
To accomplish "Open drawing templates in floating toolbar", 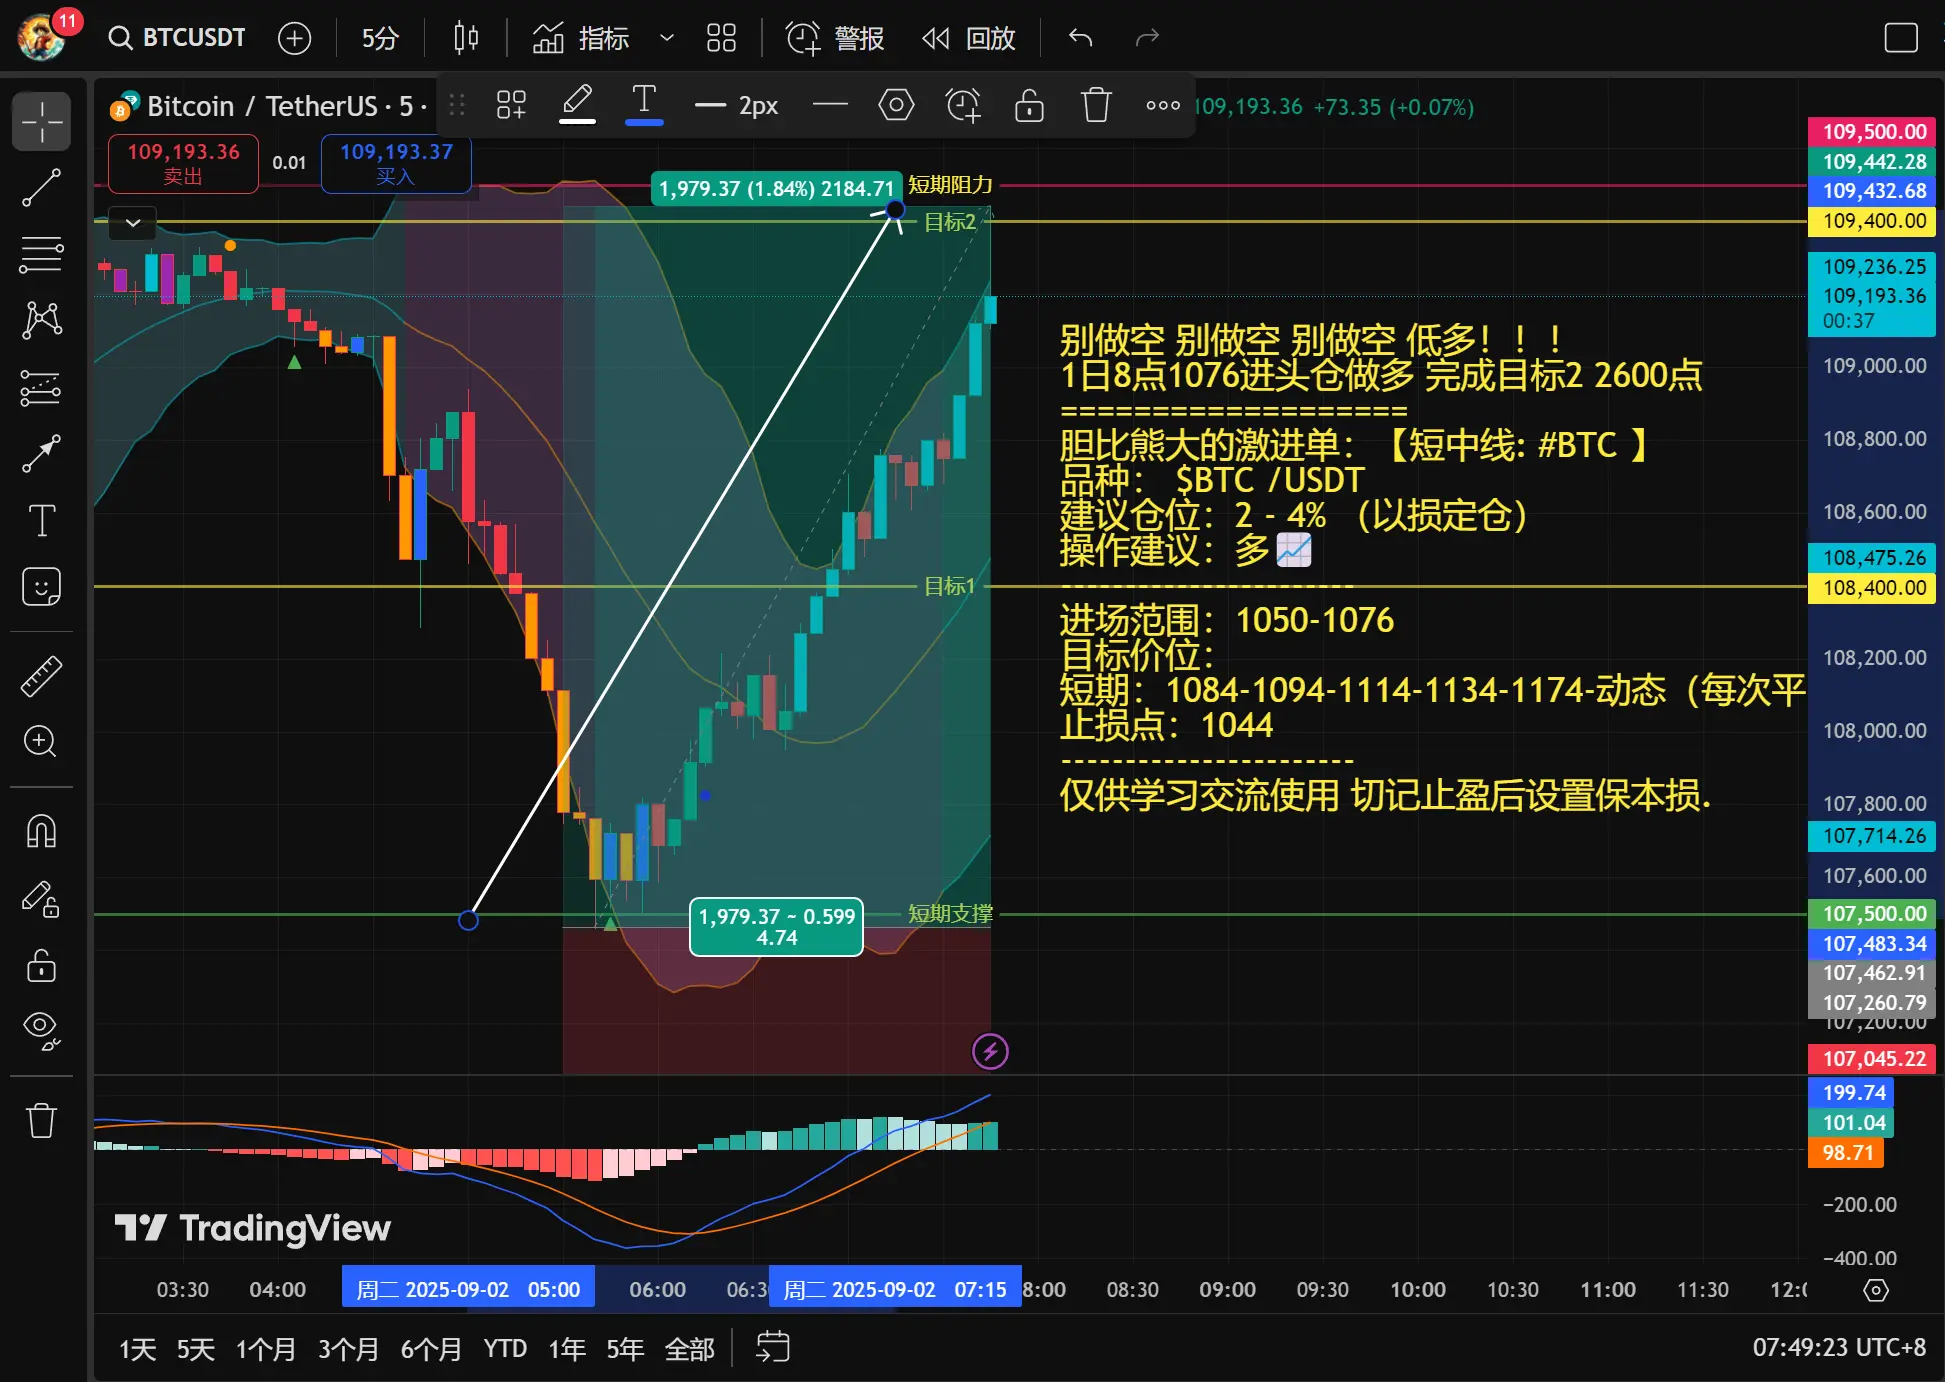I will (x=512, y=105).
